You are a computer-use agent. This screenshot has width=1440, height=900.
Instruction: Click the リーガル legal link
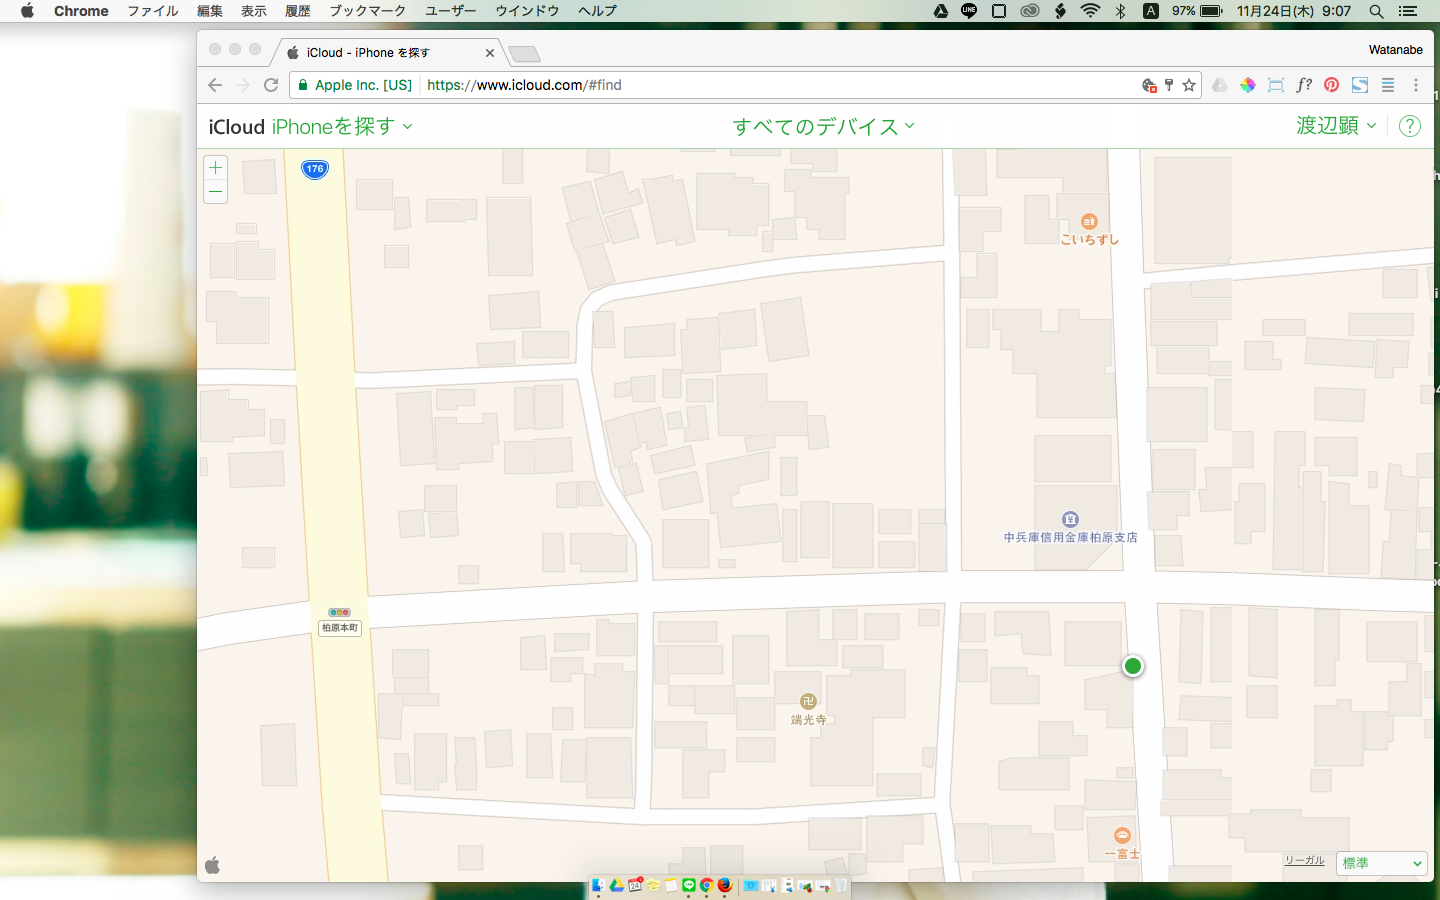coord(1304,860)
